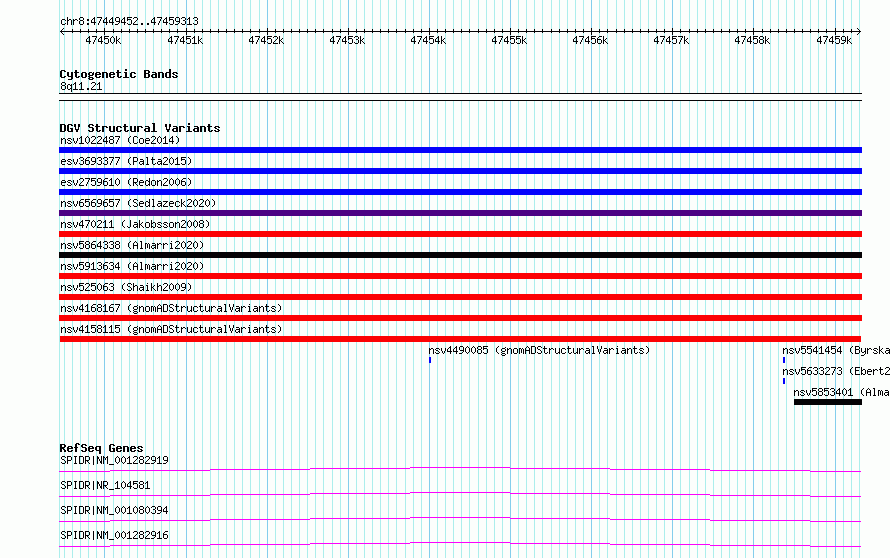
Task: Open nsv4168167 gnomAD variant label
Action: 171,308
